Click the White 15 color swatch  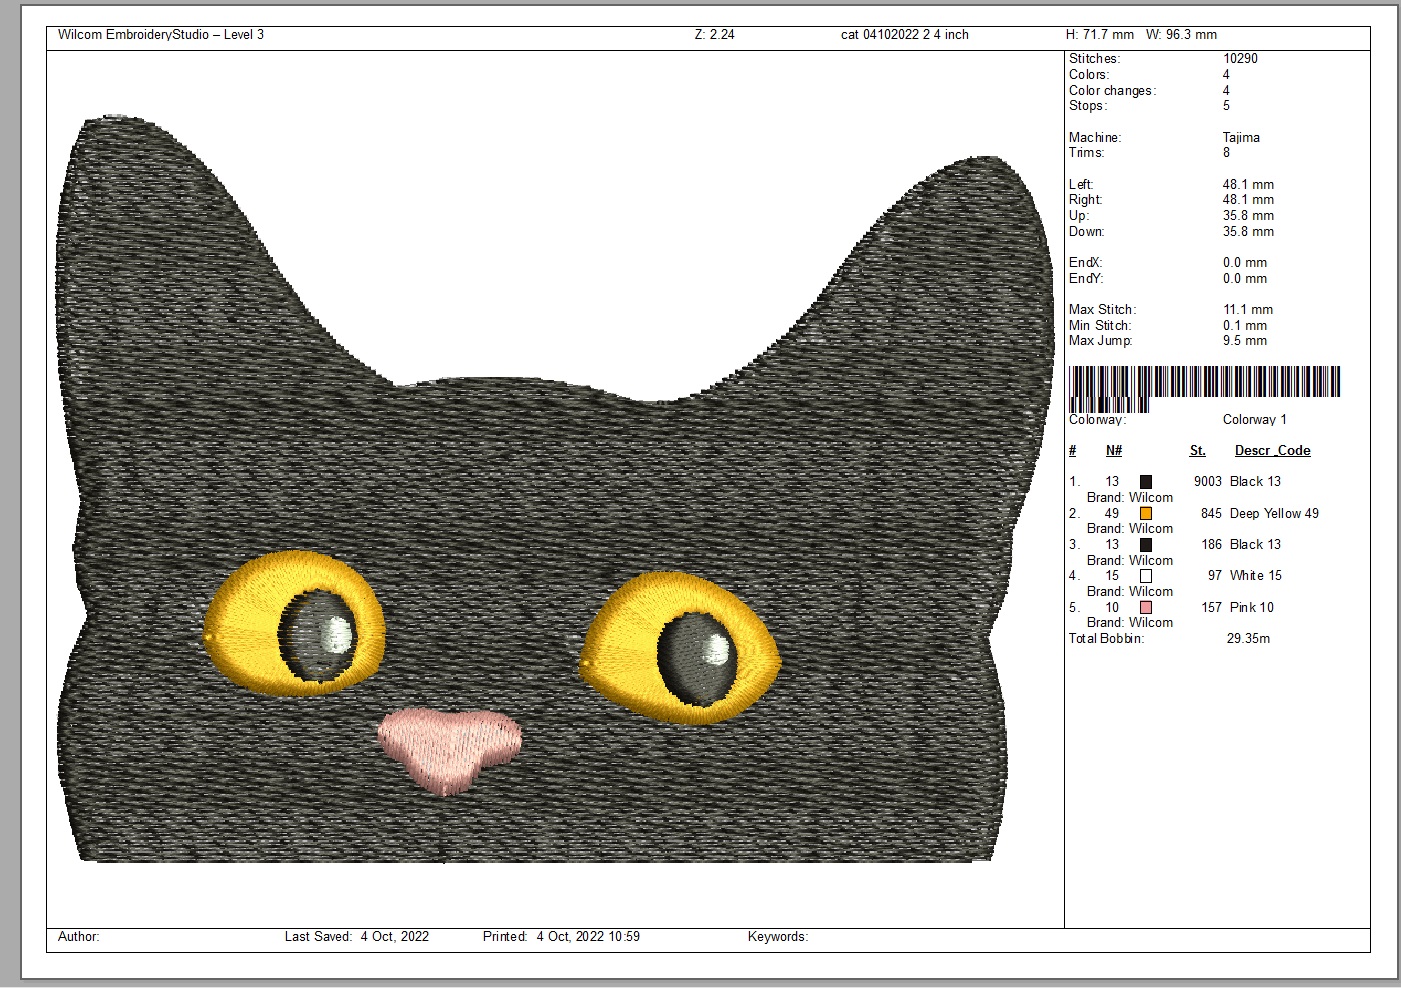click(1146, 576)
